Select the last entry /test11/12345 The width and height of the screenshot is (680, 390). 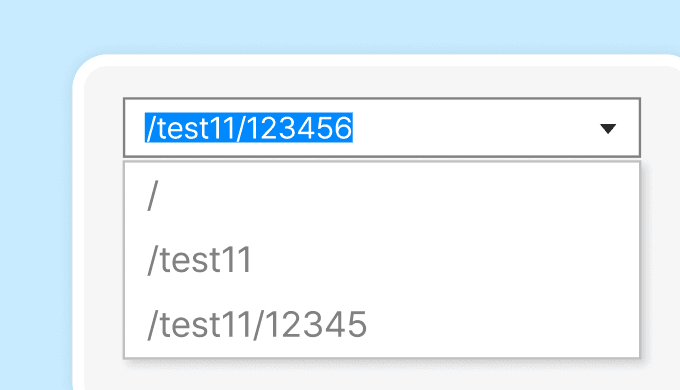pyautogui.click(x=382, y=324)
